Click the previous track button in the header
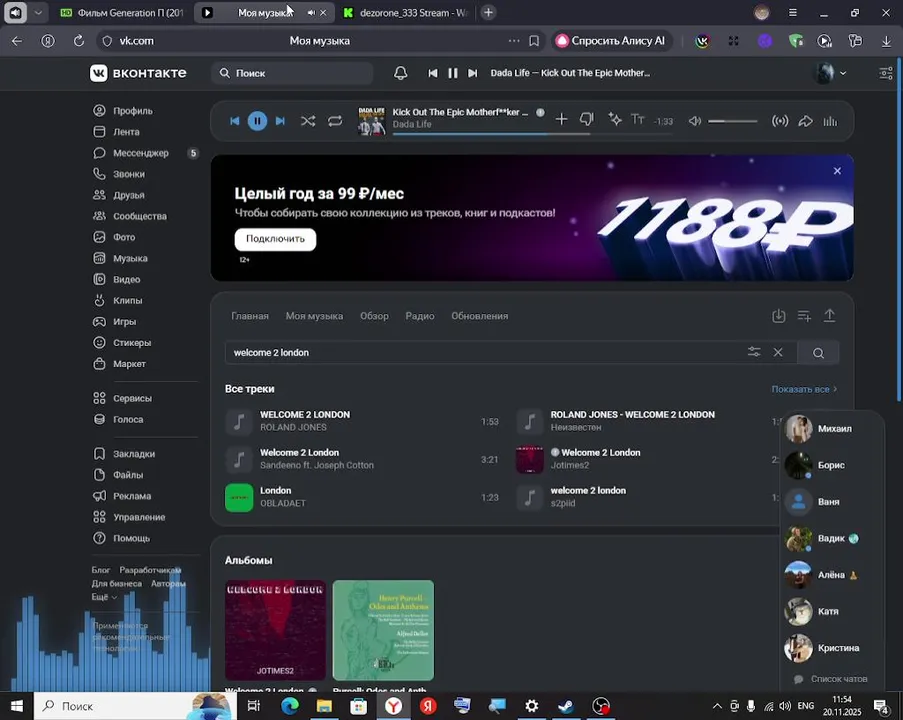The image size is (903, 720). pyautogui.click(x=433, y=73)
